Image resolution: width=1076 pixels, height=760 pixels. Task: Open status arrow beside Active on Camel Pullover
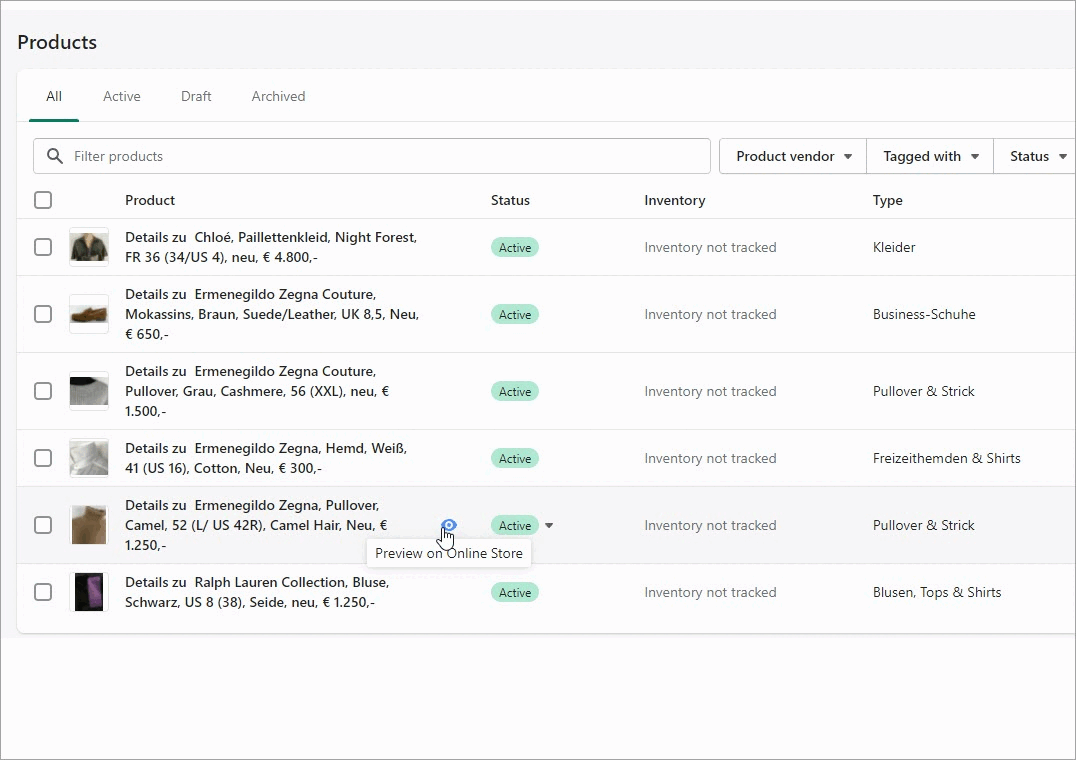pos(549,525)
